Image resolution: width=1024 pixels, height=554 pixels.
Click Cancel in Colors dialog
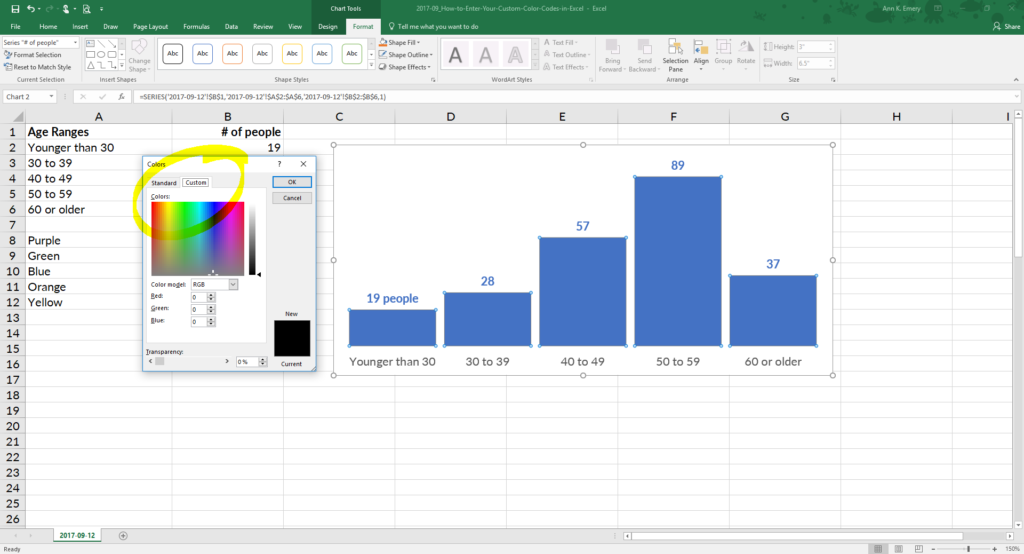[x=292, y=198]
